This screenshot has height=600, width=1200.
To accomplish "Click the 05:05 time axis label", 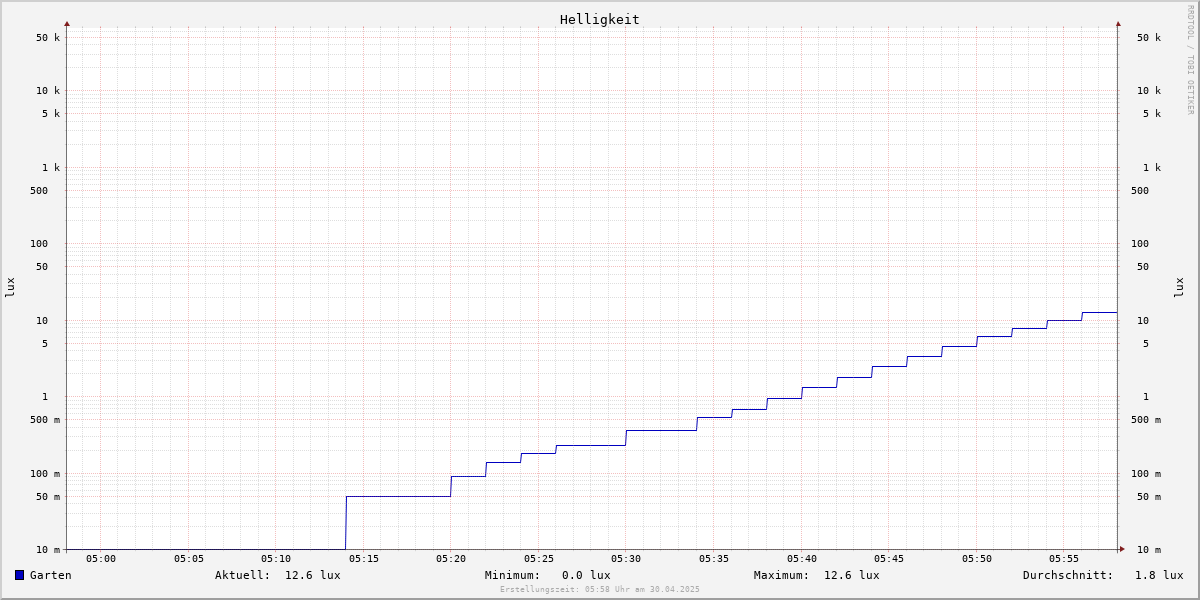I will tap(189, 559).
